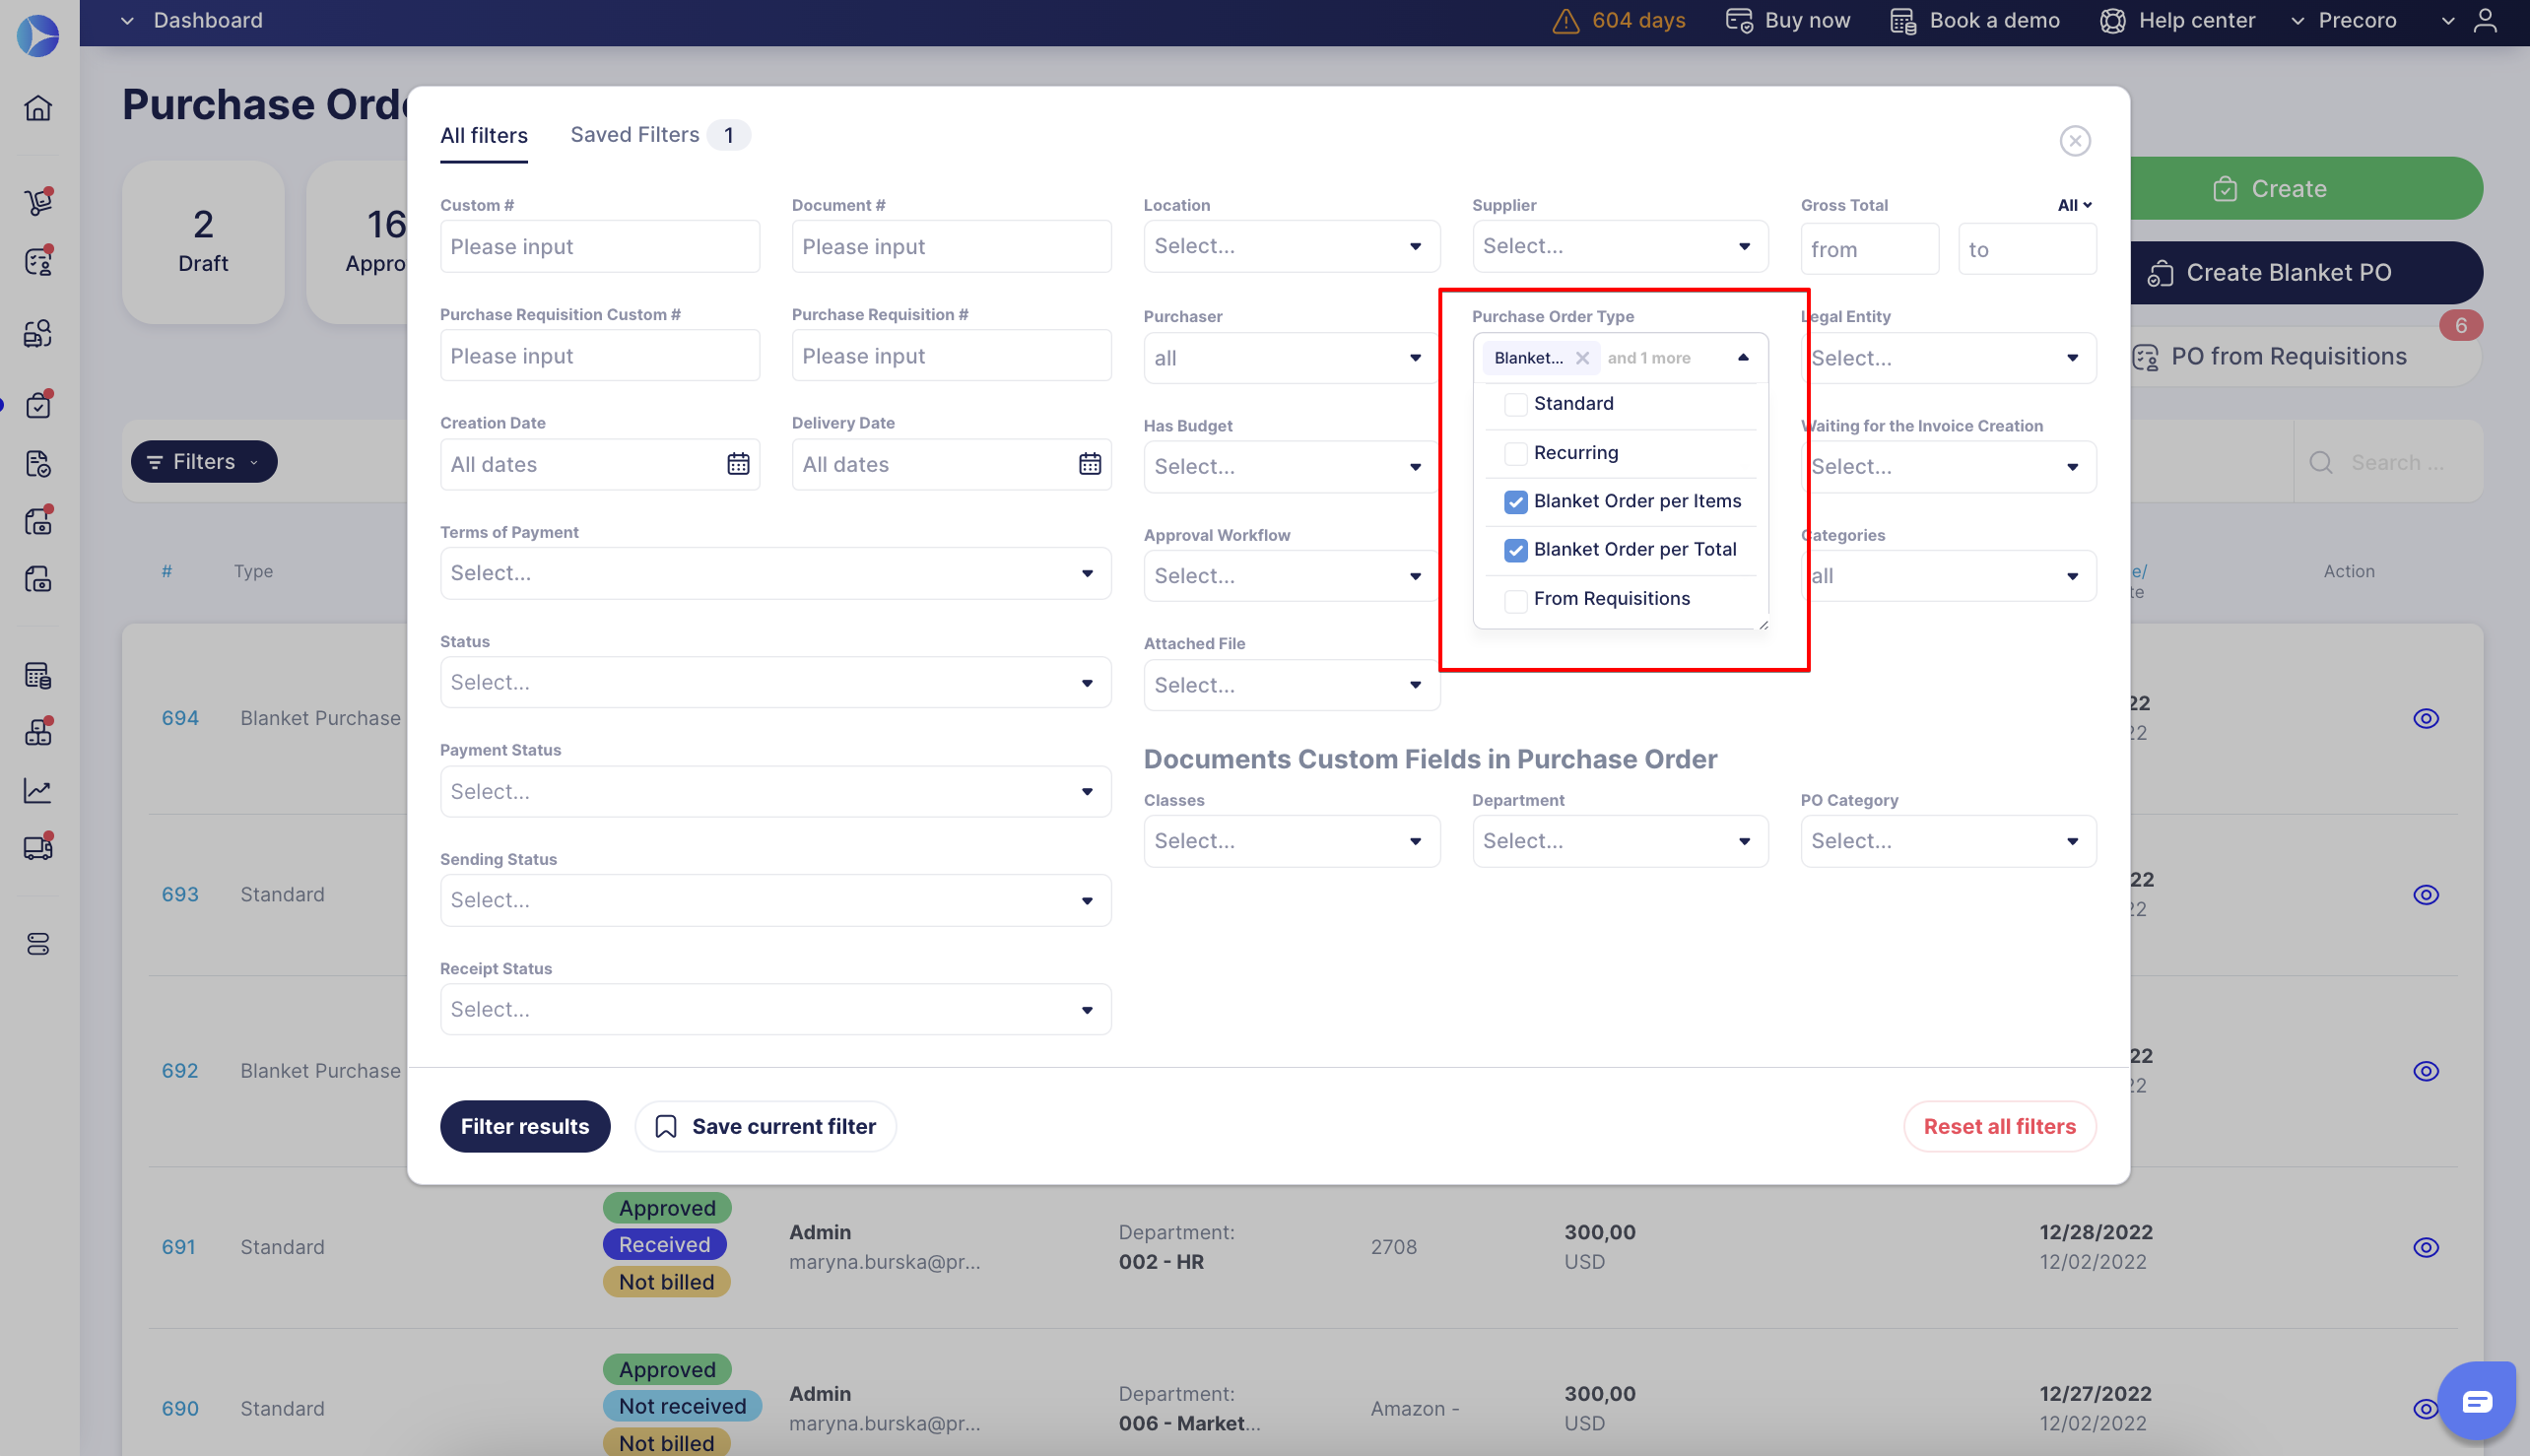Uncheck Blanket Order per Items option

click(x=1516, y=501)
